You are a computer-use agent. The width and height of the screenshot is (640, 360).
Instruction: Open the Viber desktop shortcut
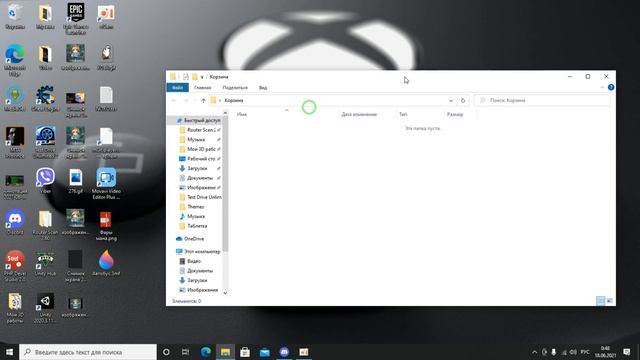[x=45, y=180]
